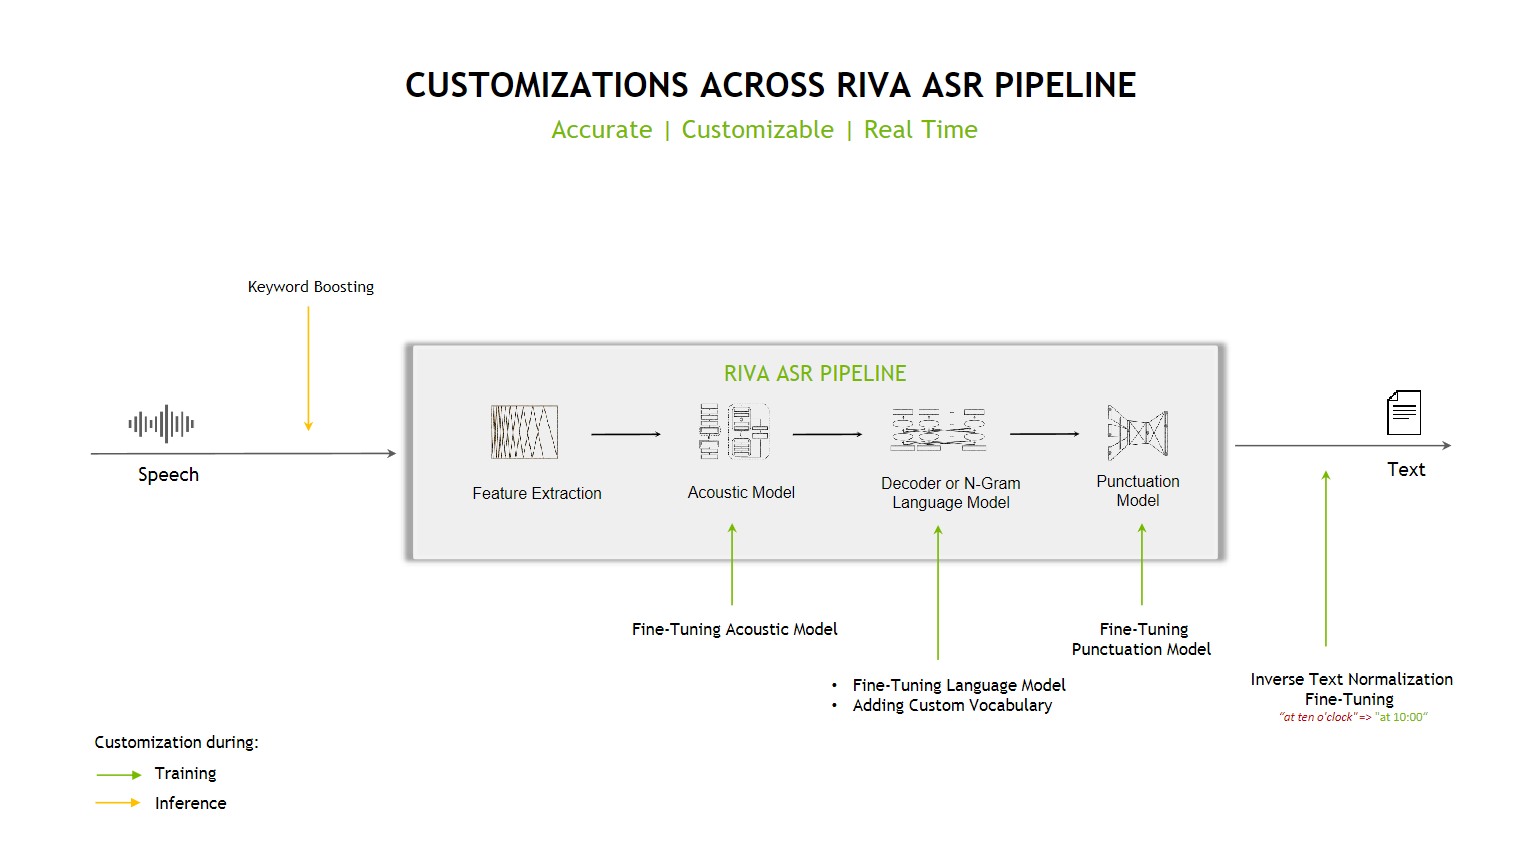Click the Punctuation Model network icon
The image size is (1531, 861).
[1137, 432]
